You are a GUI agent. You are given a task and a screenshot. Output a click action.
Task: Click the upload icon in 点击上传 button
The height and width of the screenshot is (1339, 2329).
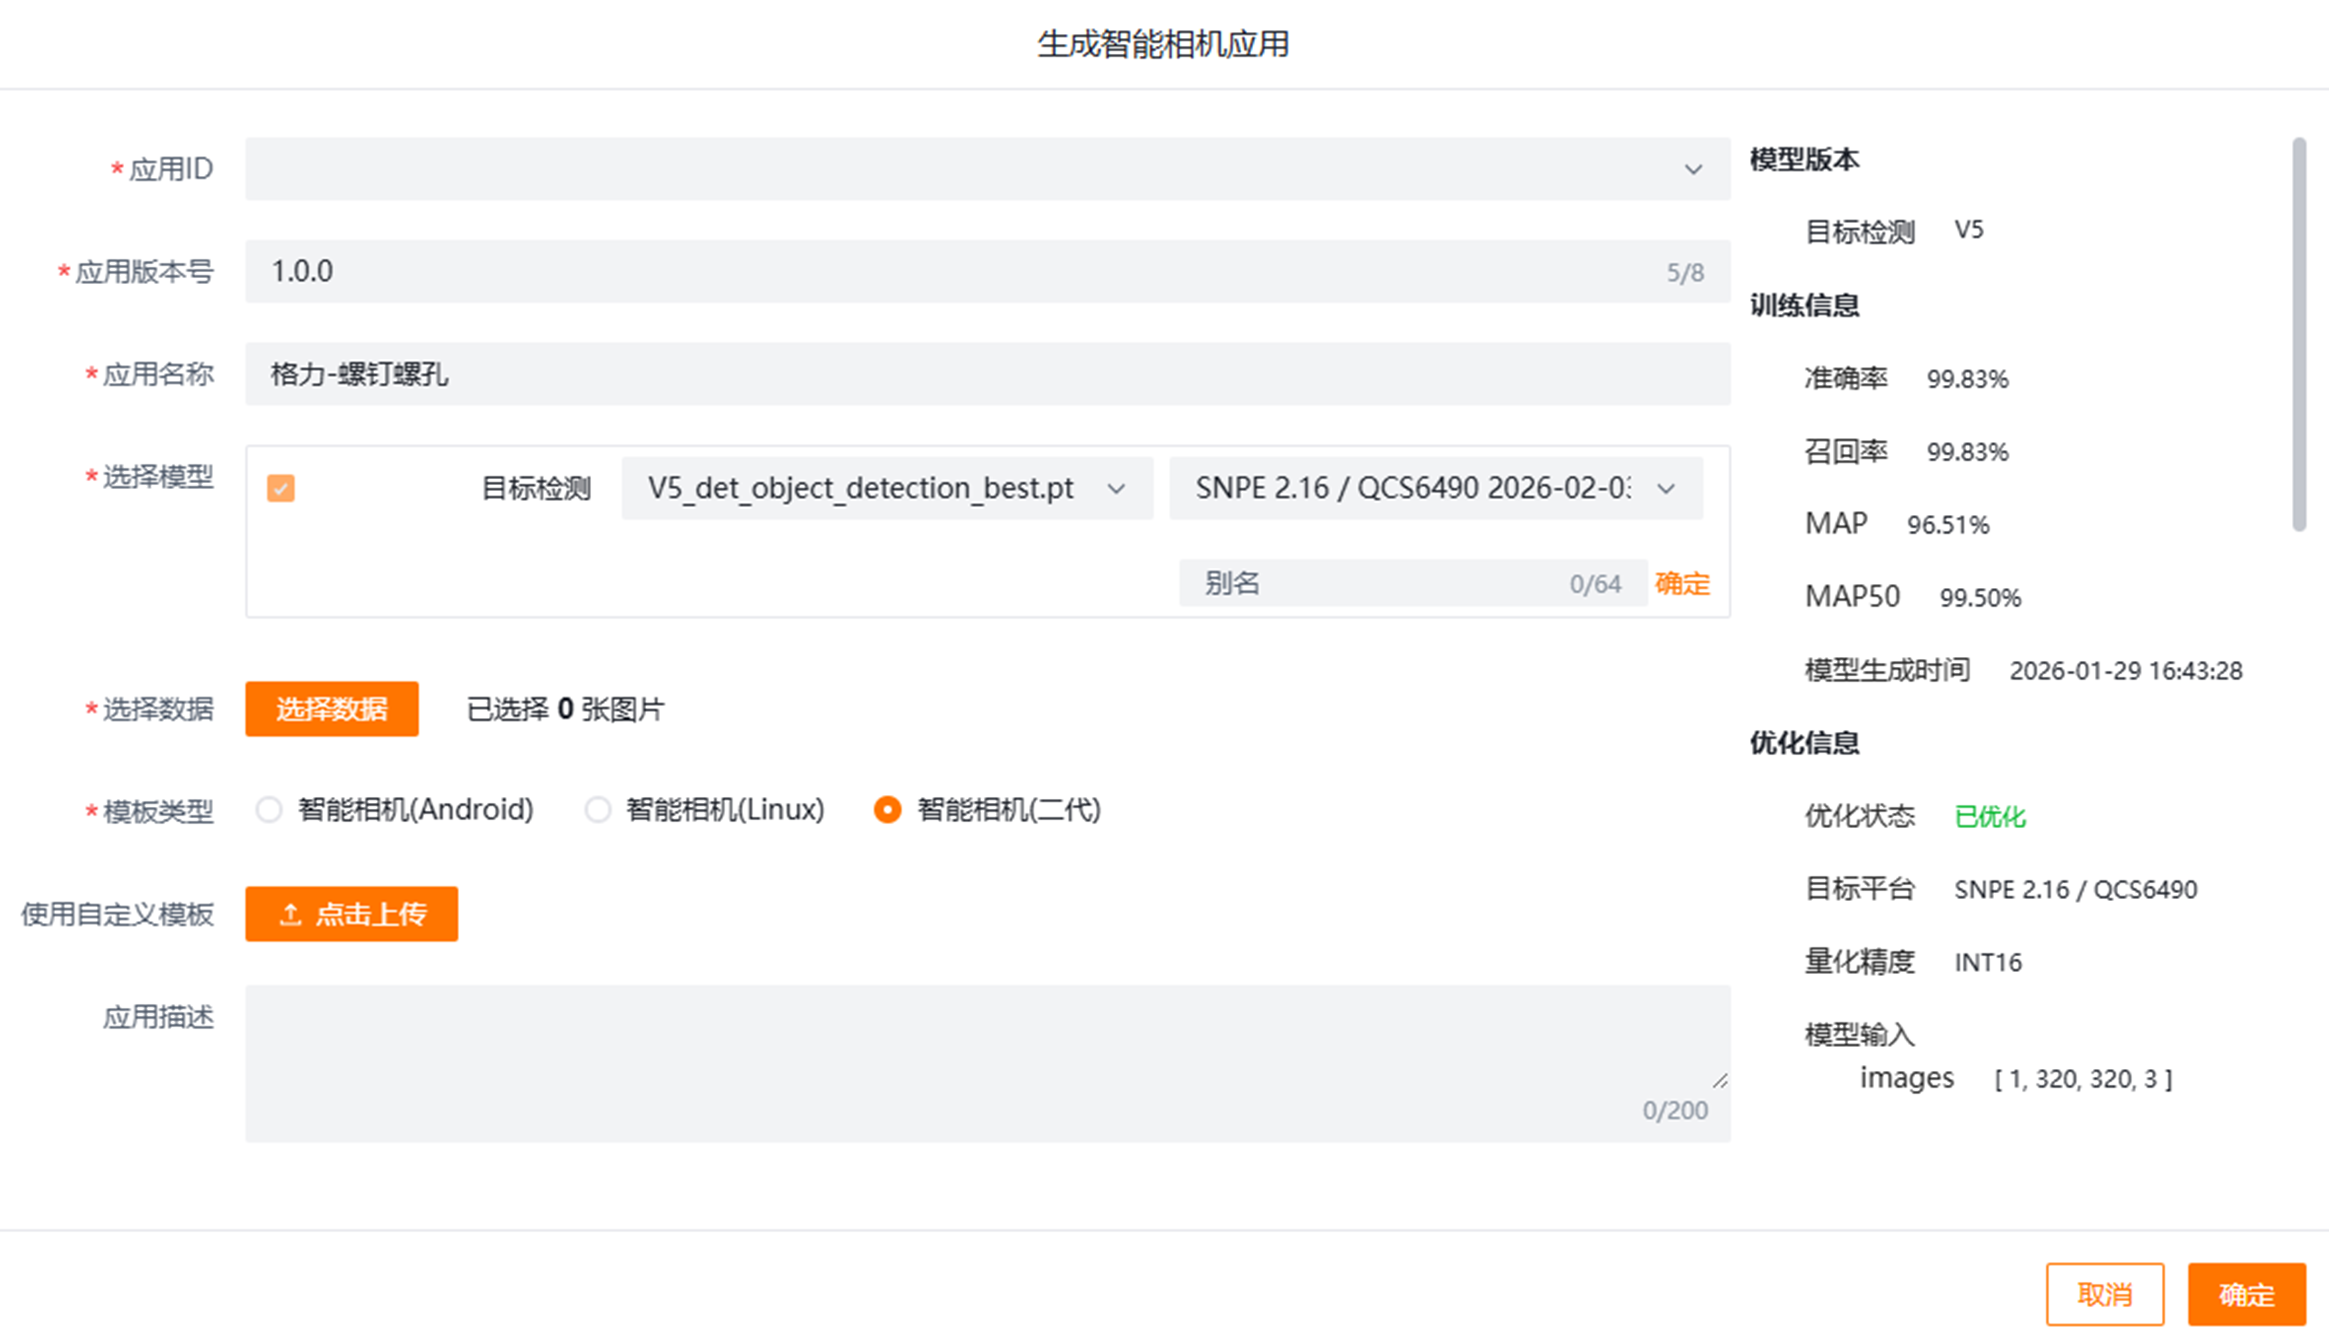(290, 914)
